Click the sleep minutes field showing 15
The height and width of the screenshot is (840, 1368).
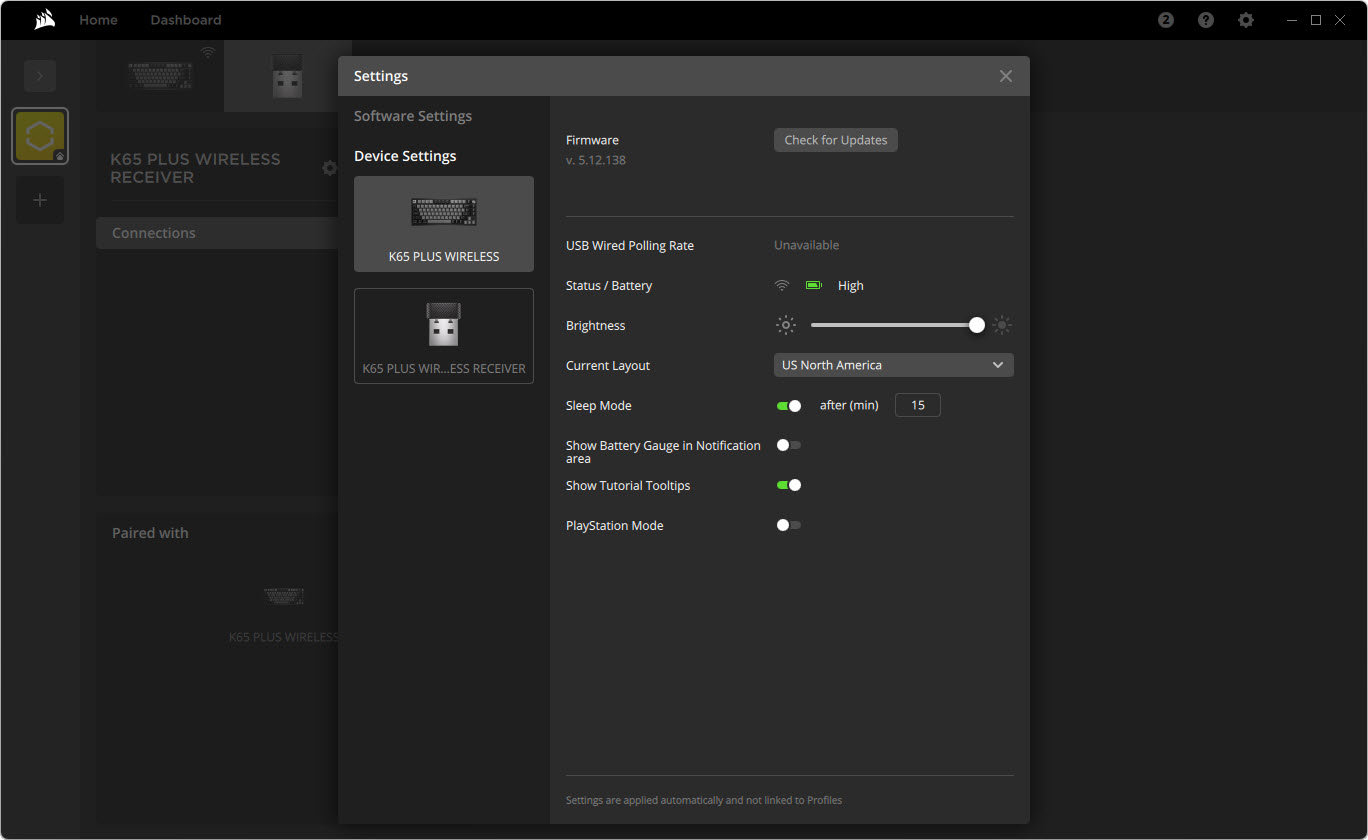pos(918,405)
